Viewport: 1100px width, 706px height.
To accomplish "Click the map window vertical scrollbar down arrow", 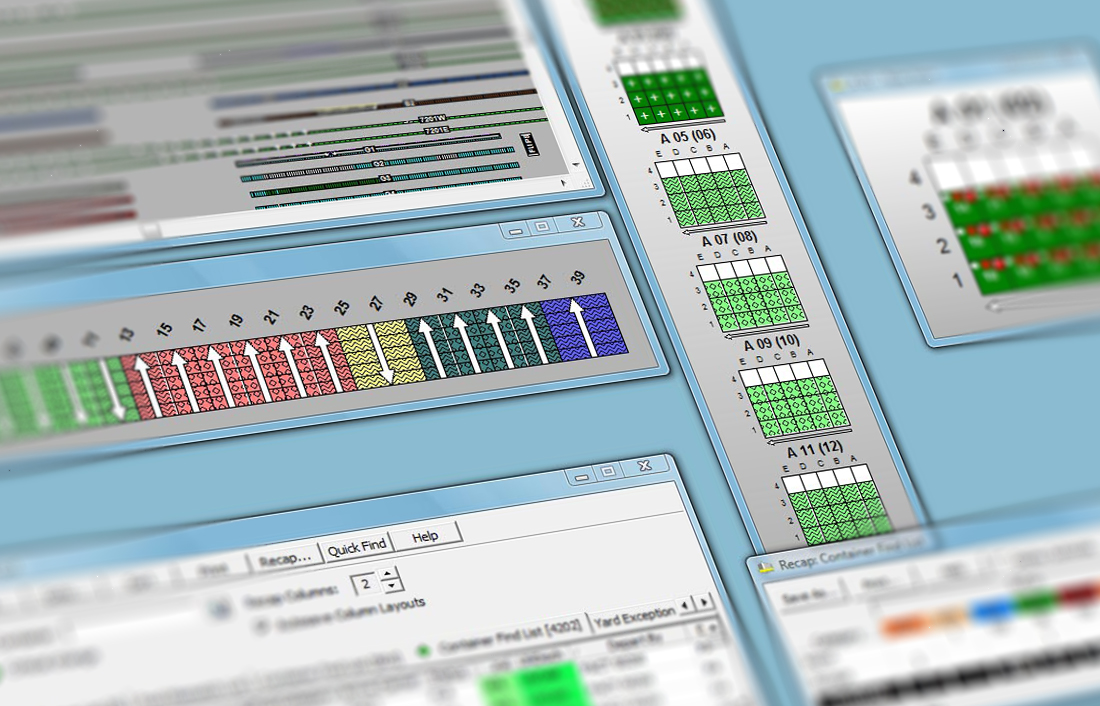I will [575, 165].
